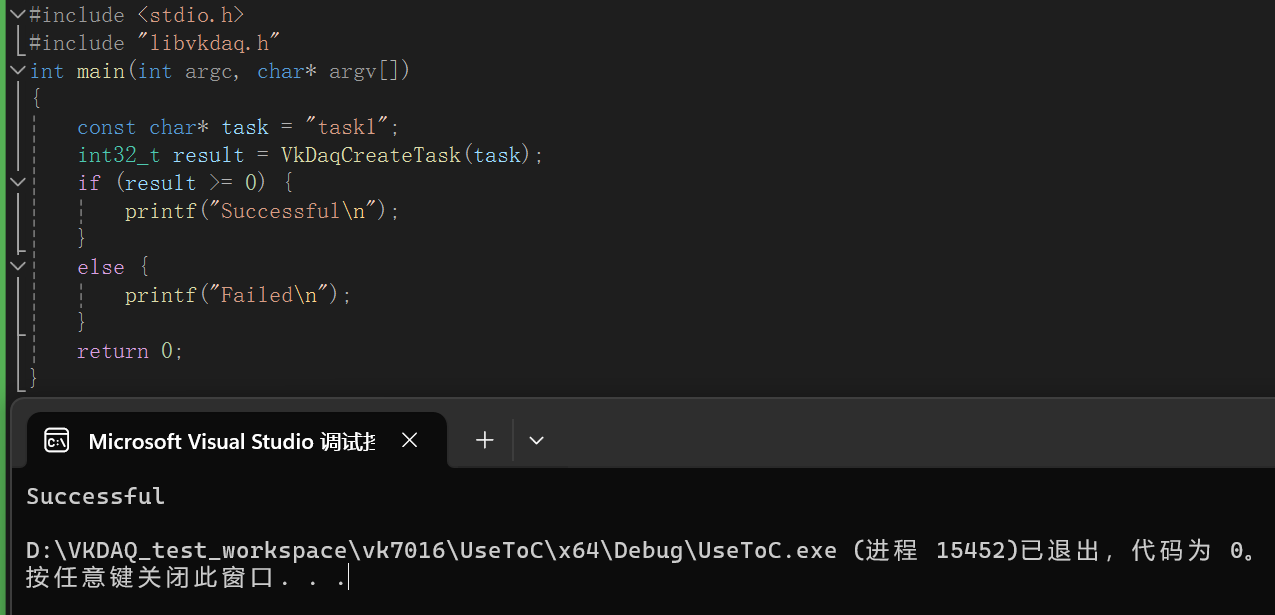Open the terminal profiles dropdown arrow
Screen dimensions: 1275x615
(x=536, y=440)
